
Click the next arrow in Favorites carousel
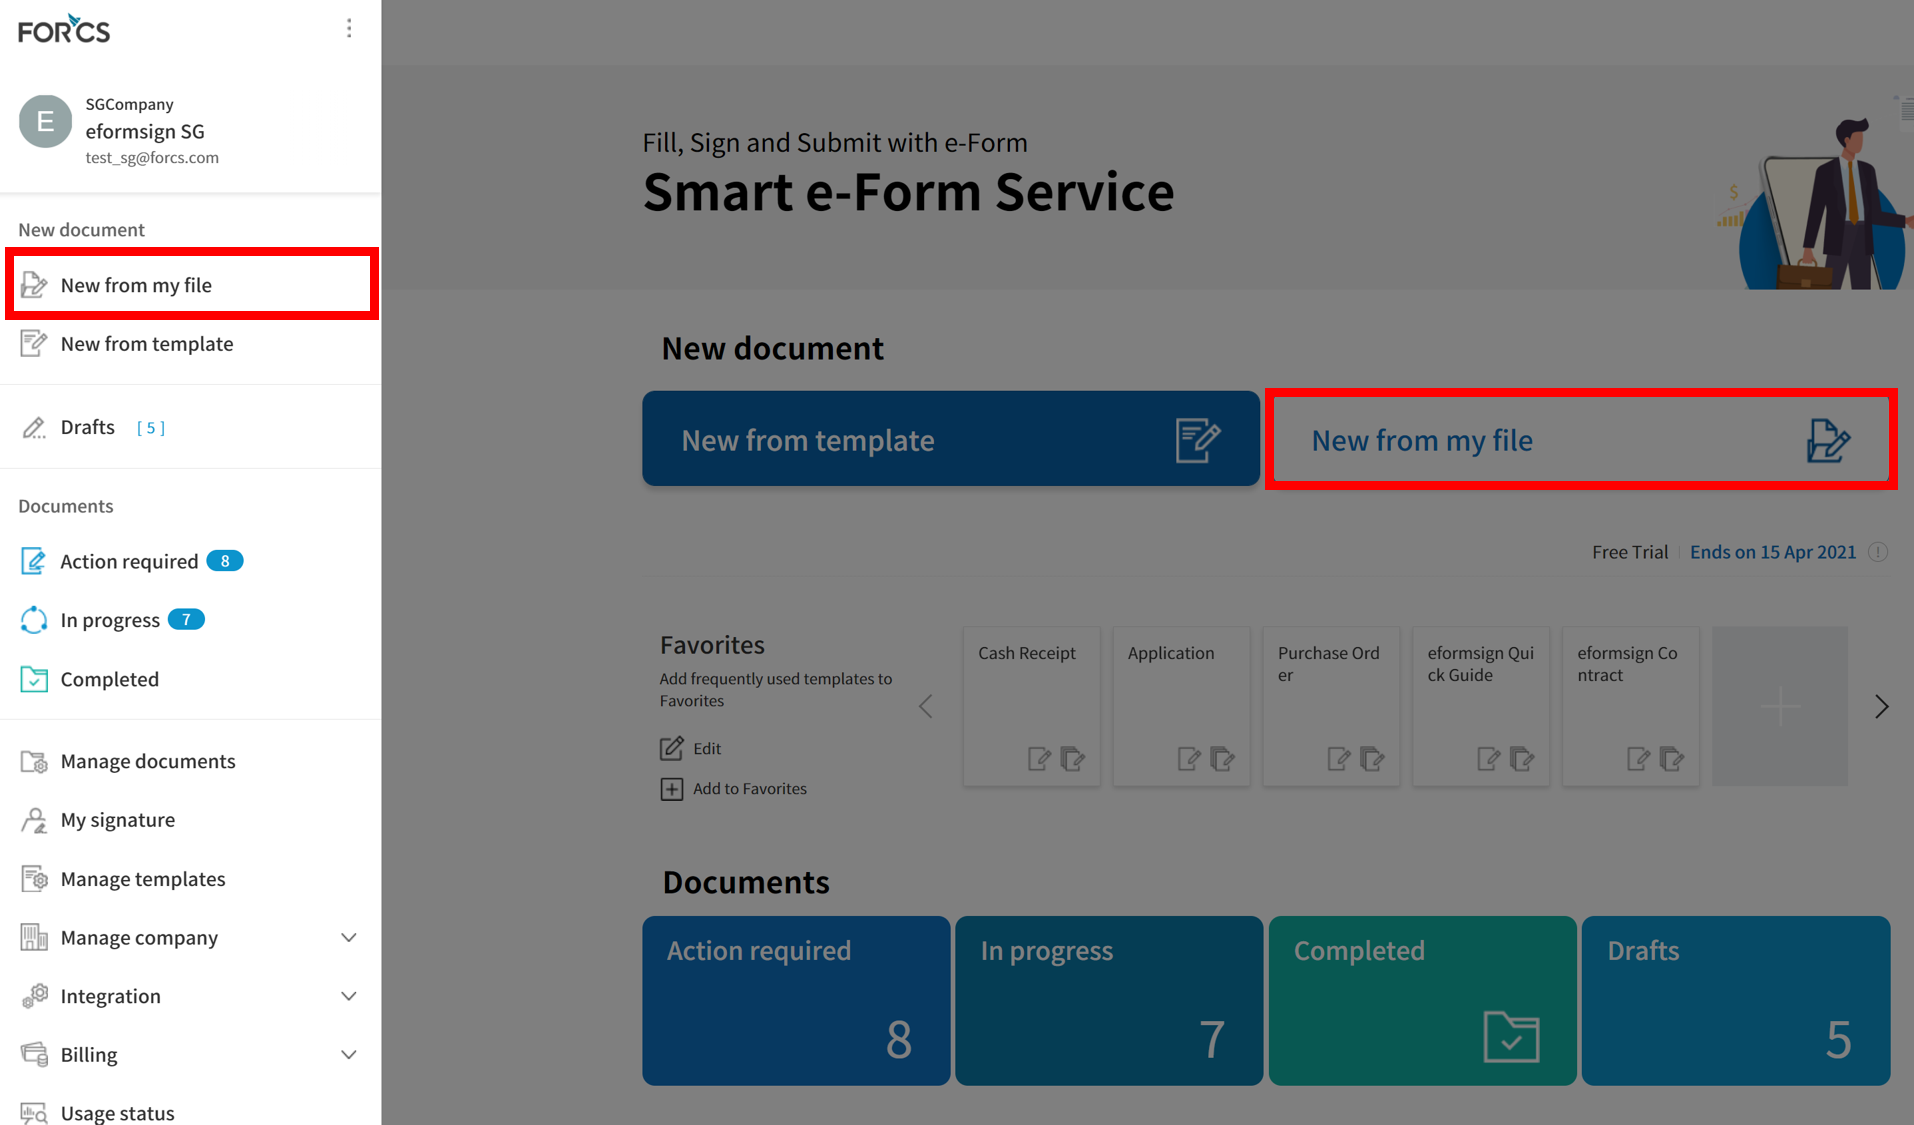click(1881, 706)
